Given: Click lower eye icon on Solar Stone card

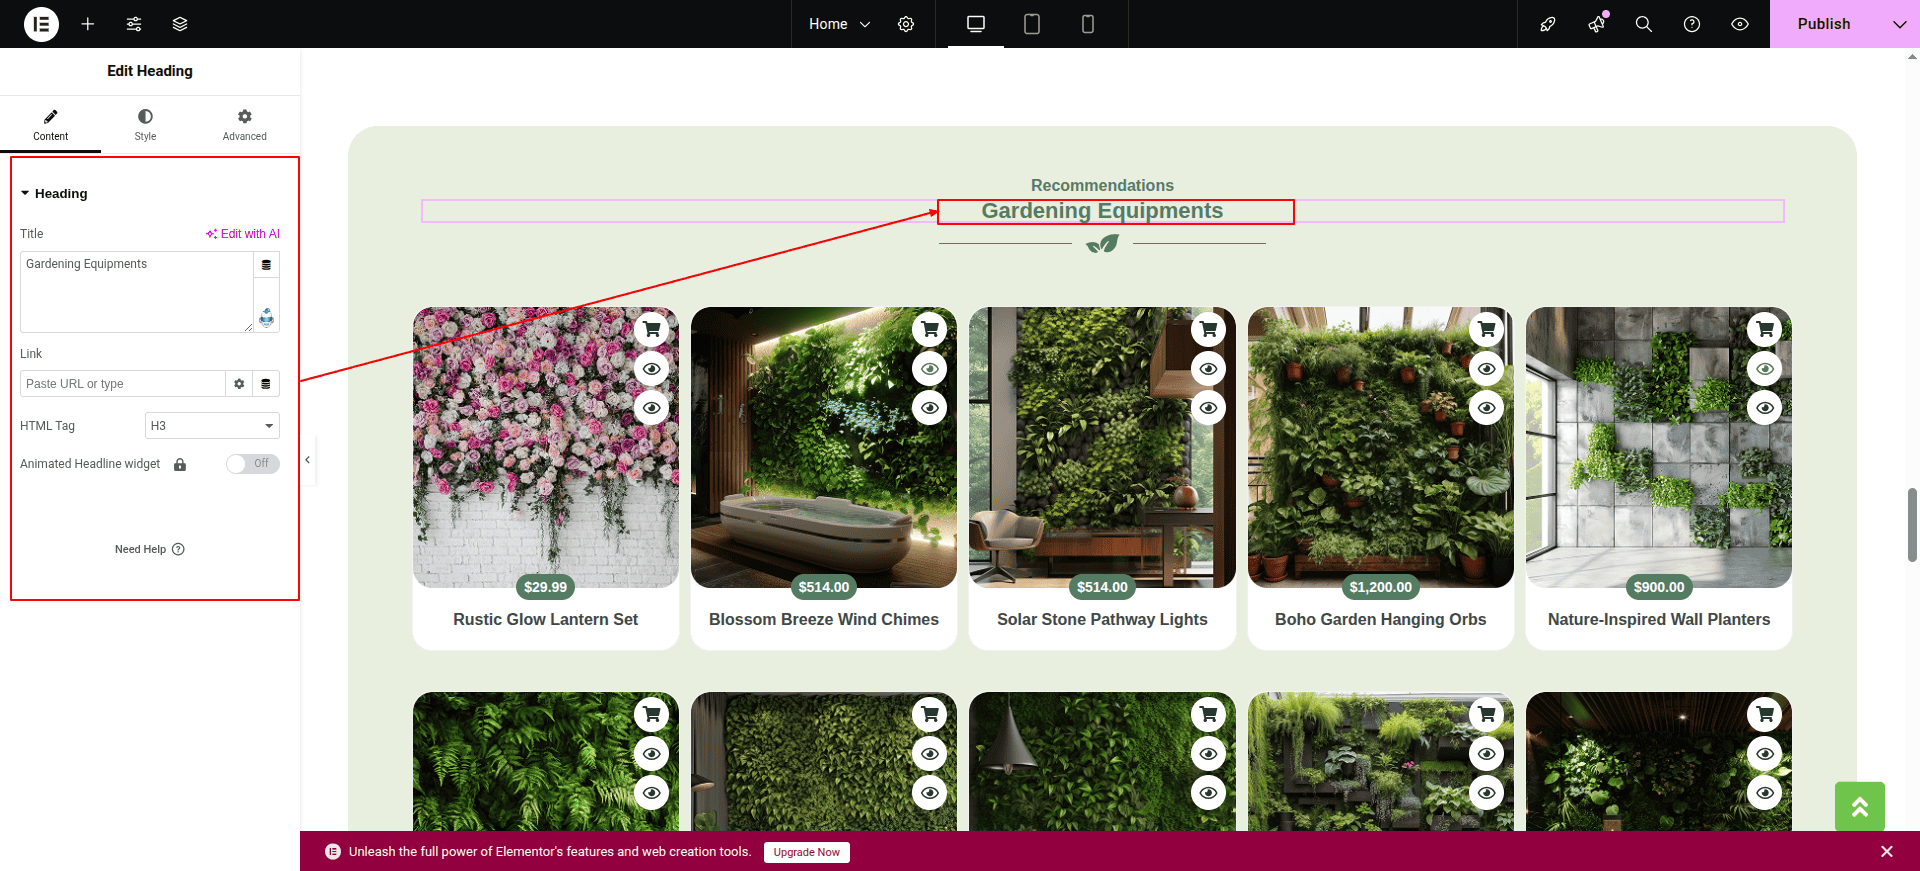Looking at the screenshot, I should click(1209, 408).
